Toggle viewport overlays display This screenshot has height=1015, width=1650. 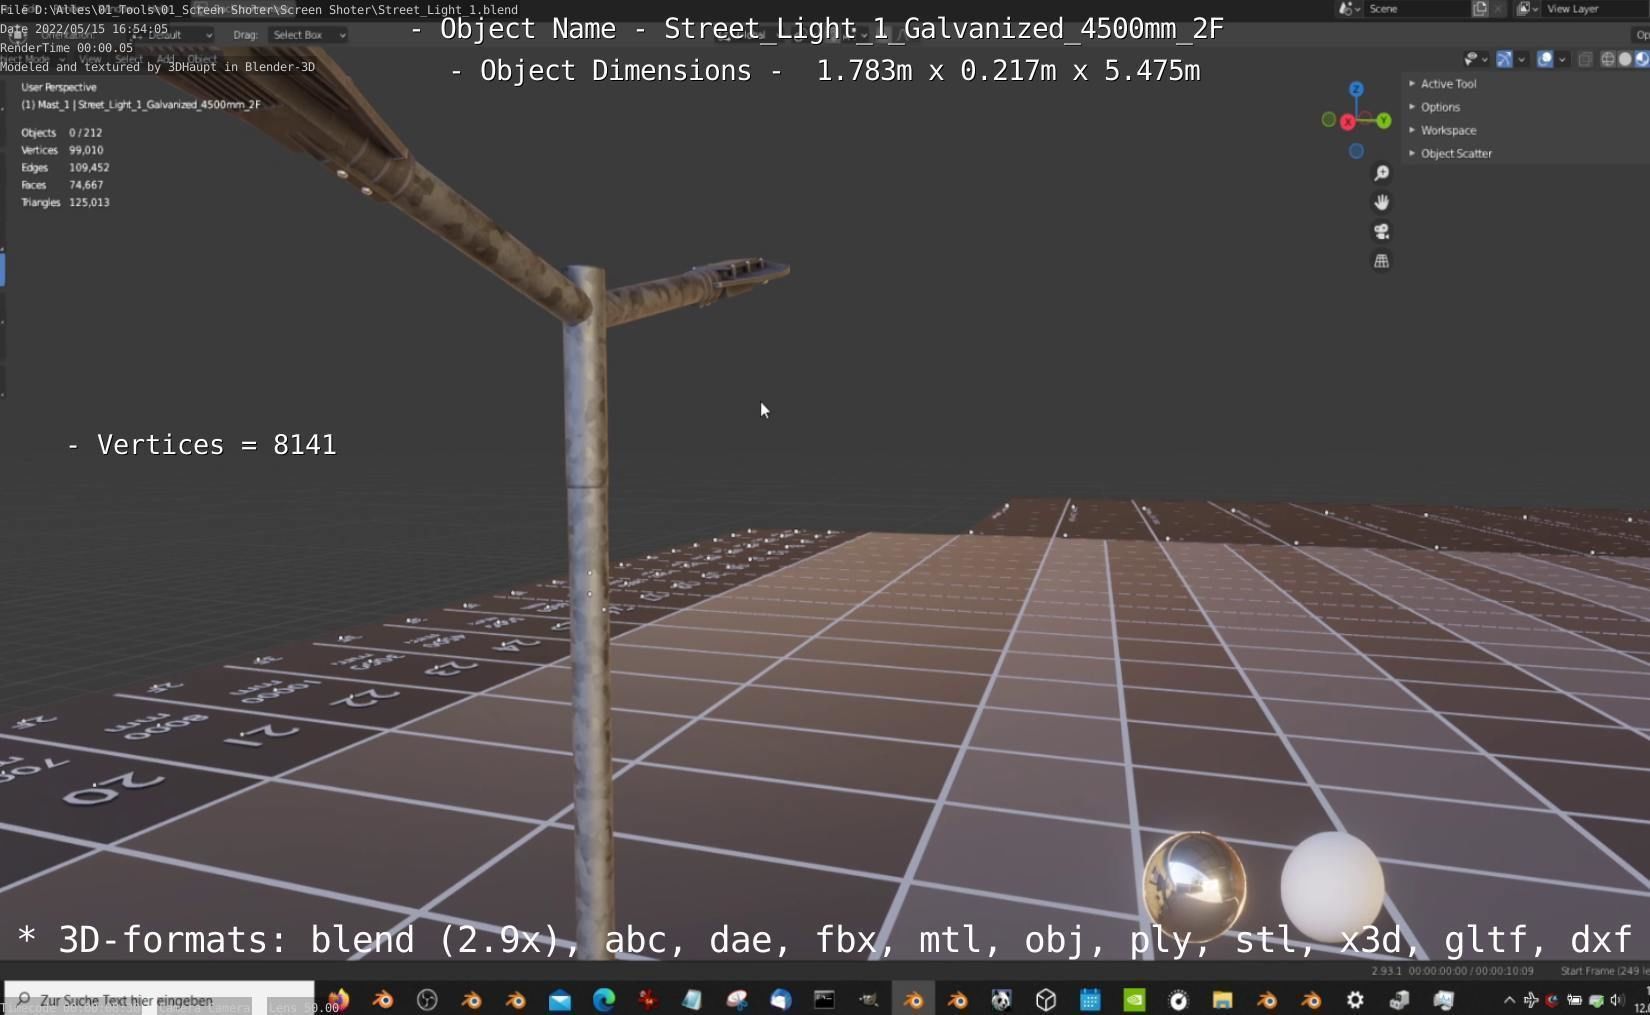point(1545,59)
